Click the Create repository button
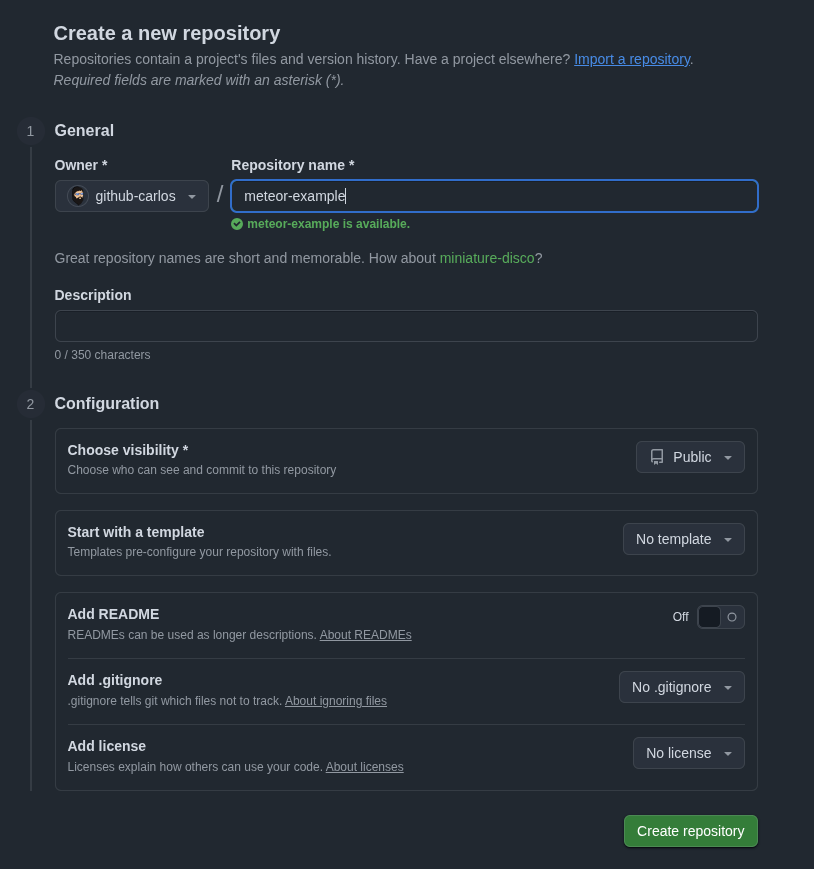This screenshot has height=869, width=814. click(x=690, y=831)
